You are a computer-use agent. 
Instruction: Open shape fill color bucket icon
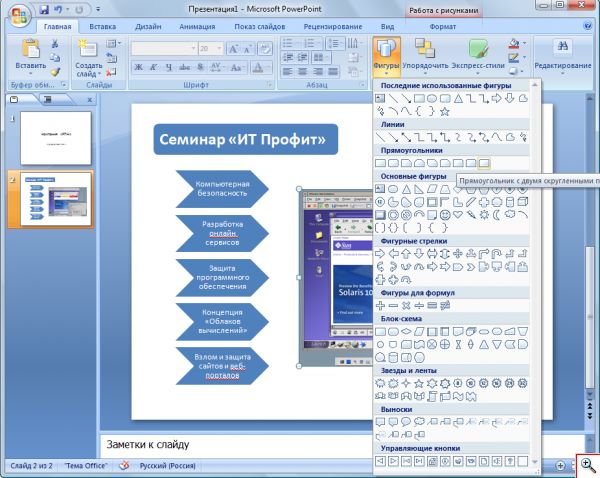[x=514, y=44]
